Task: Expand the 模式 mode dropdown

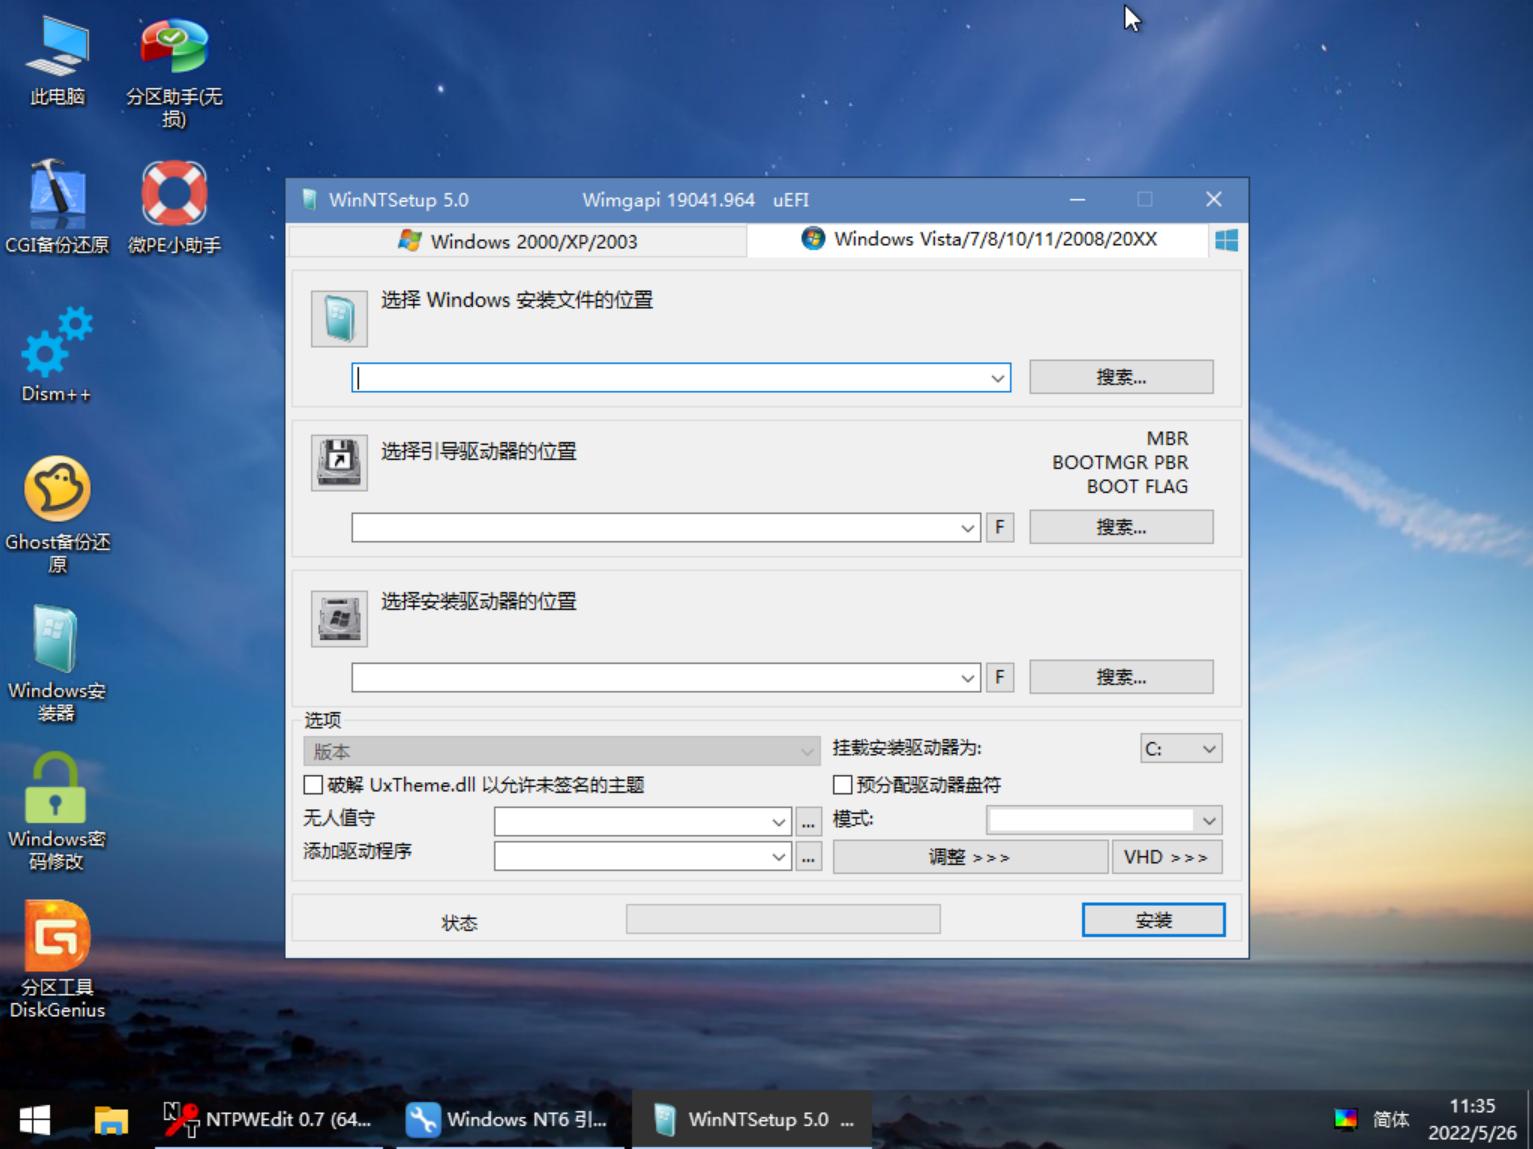Action: pos(1104,819)
